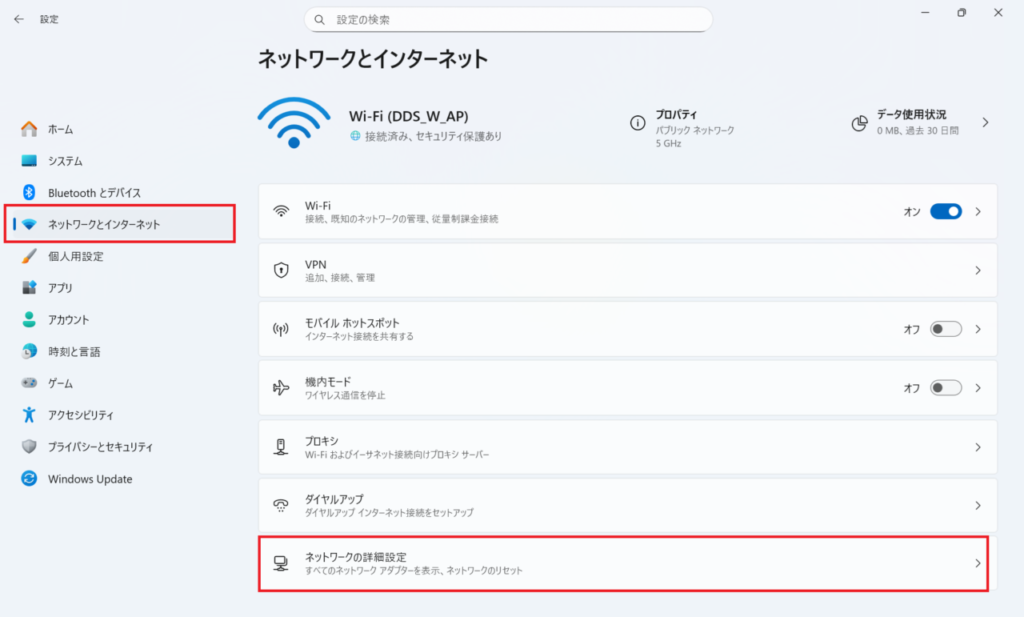Open 個人用設定 from the sidebar
Image resolution: width=1024 pixels, height=617 pixels.
[x=75, y=256]
